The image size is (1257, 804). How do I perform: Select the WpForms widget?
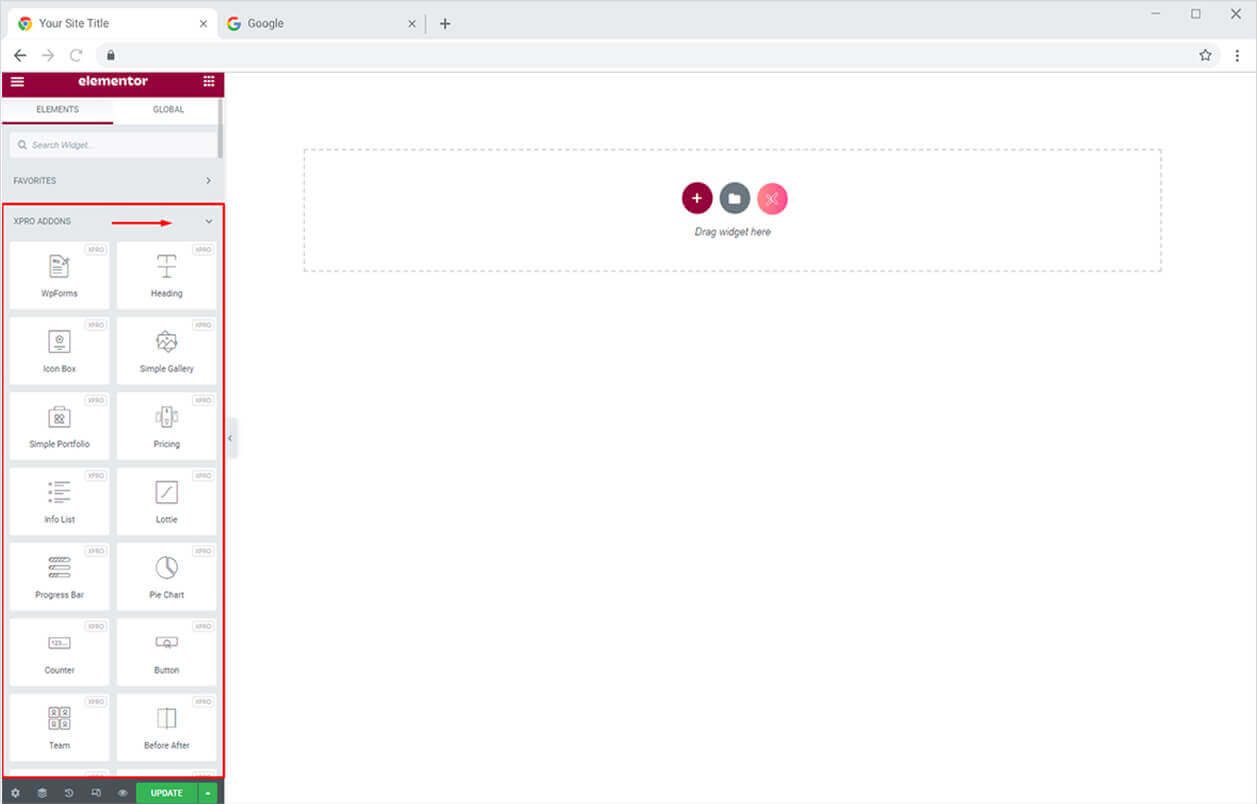click(59, 275)
